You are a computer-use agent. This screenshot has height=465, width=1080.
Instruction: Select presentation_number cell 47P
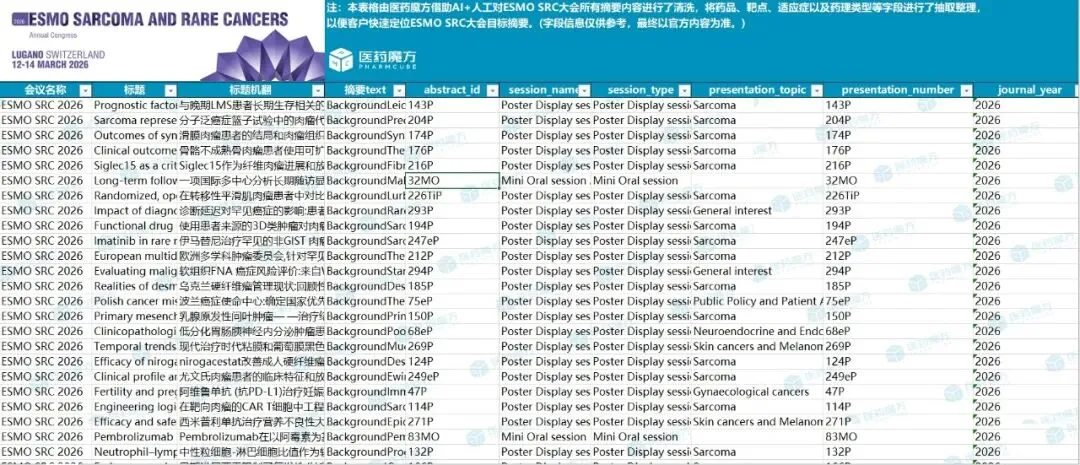tap(898, 392)
